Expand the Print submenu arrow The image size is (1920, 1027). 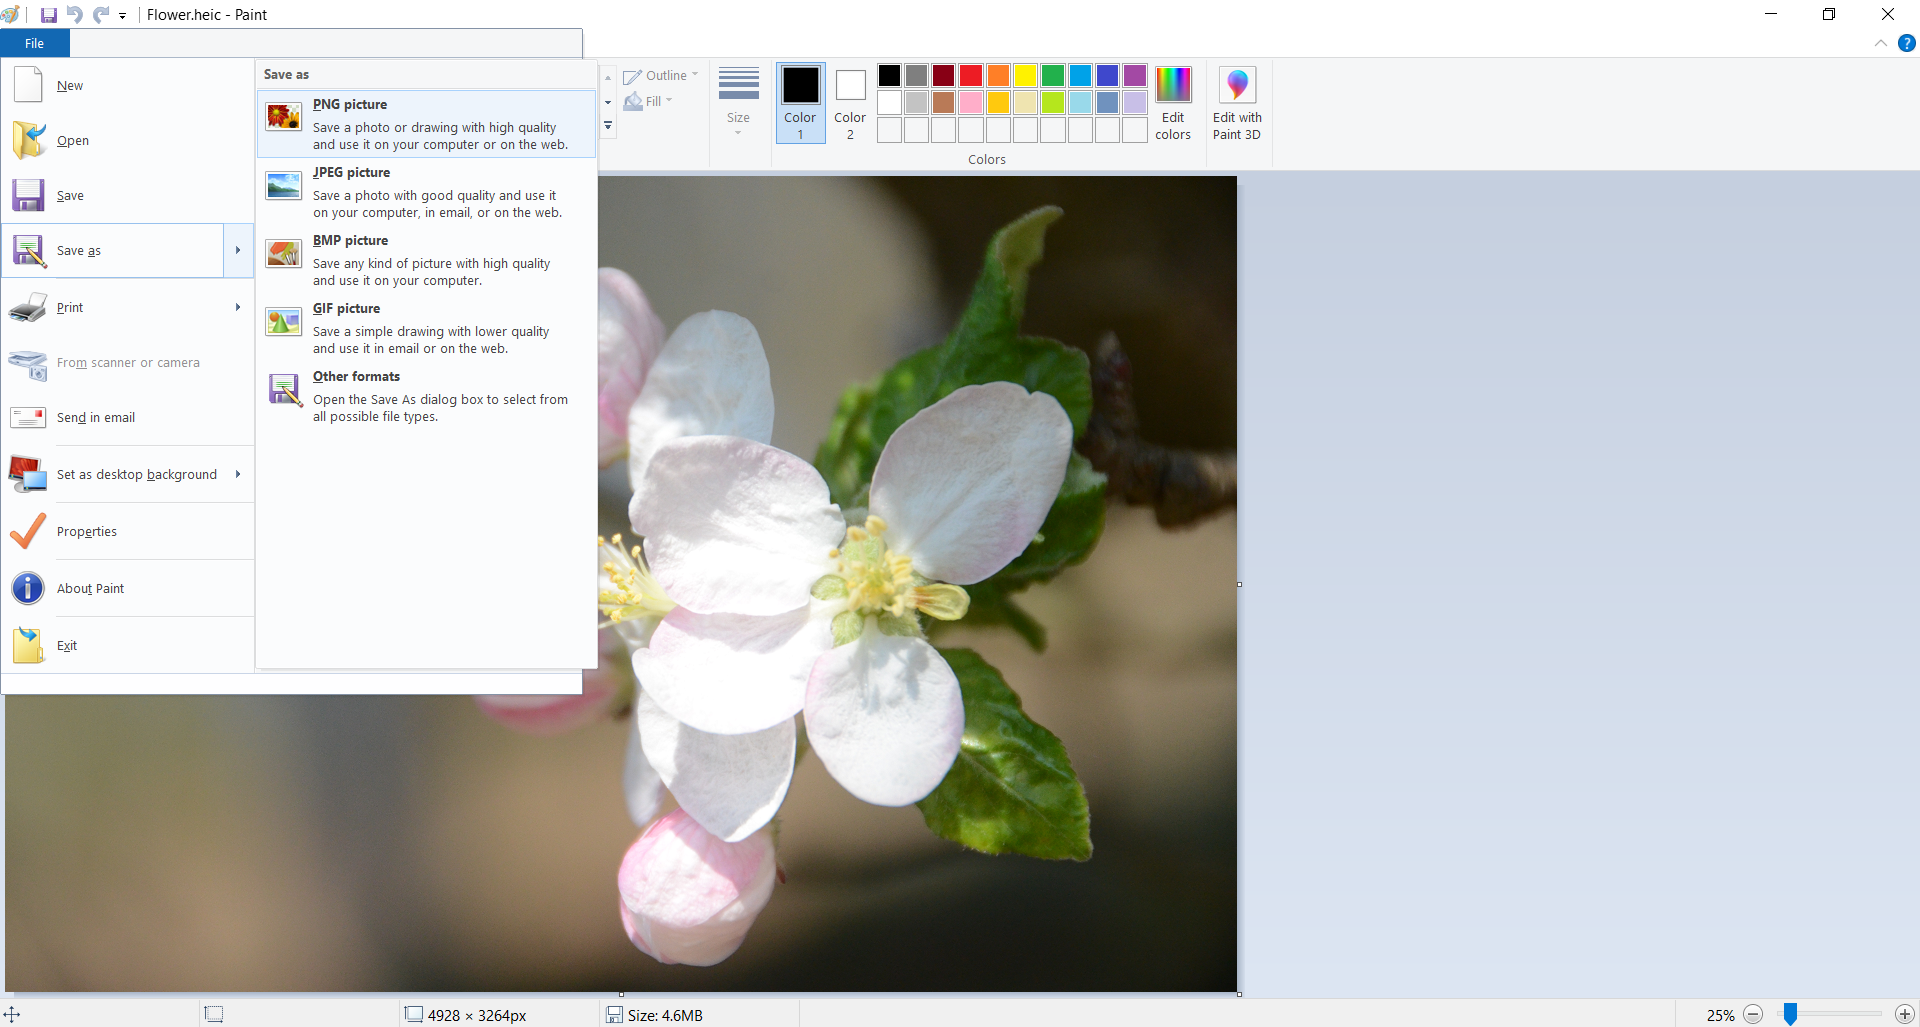(x=238, y=307)
